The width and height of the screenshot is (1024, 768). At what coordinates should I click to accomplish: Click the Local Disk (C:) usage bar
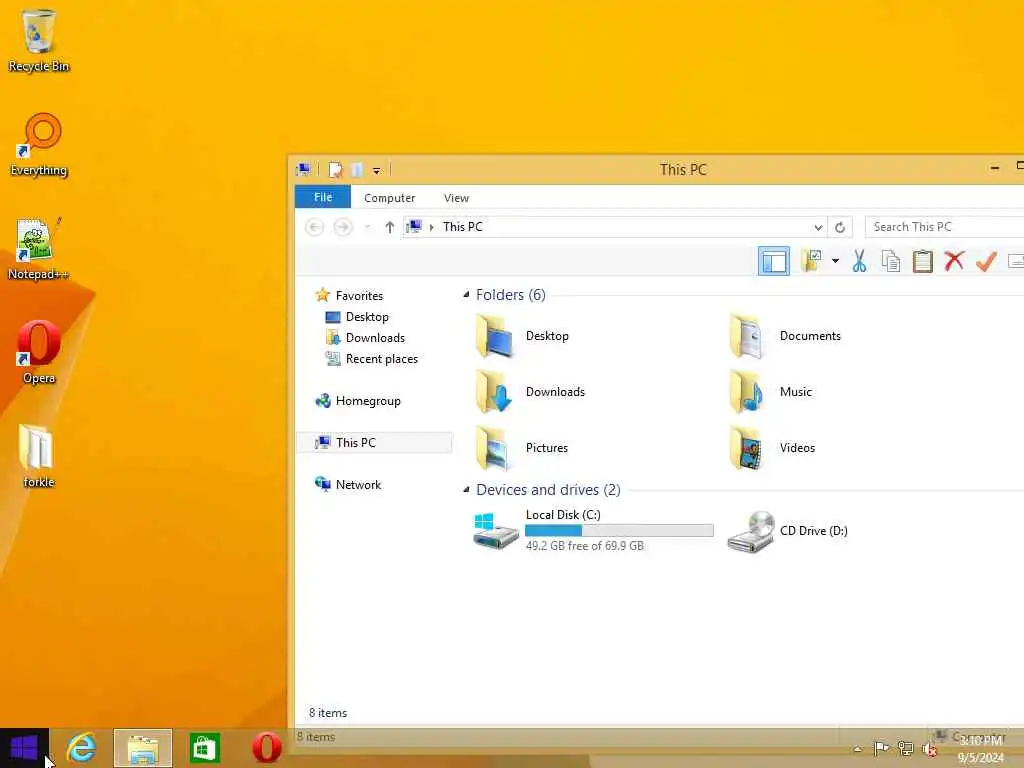coord(619,530)
